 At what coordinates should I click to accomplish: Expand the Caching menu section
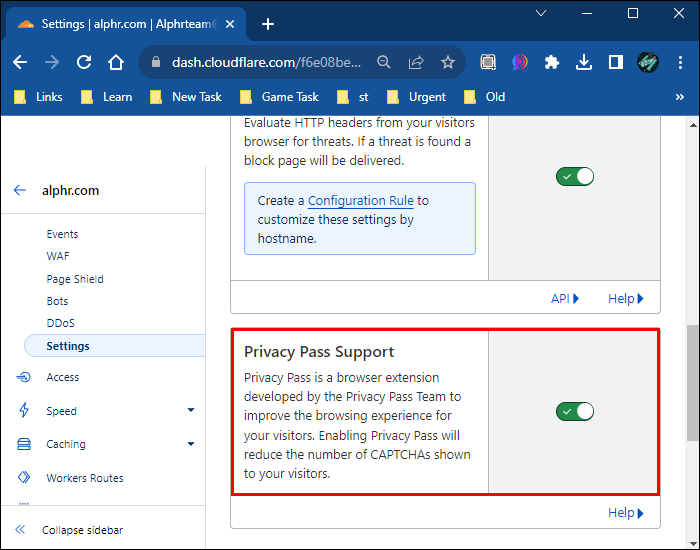click(x=190, y=444)
